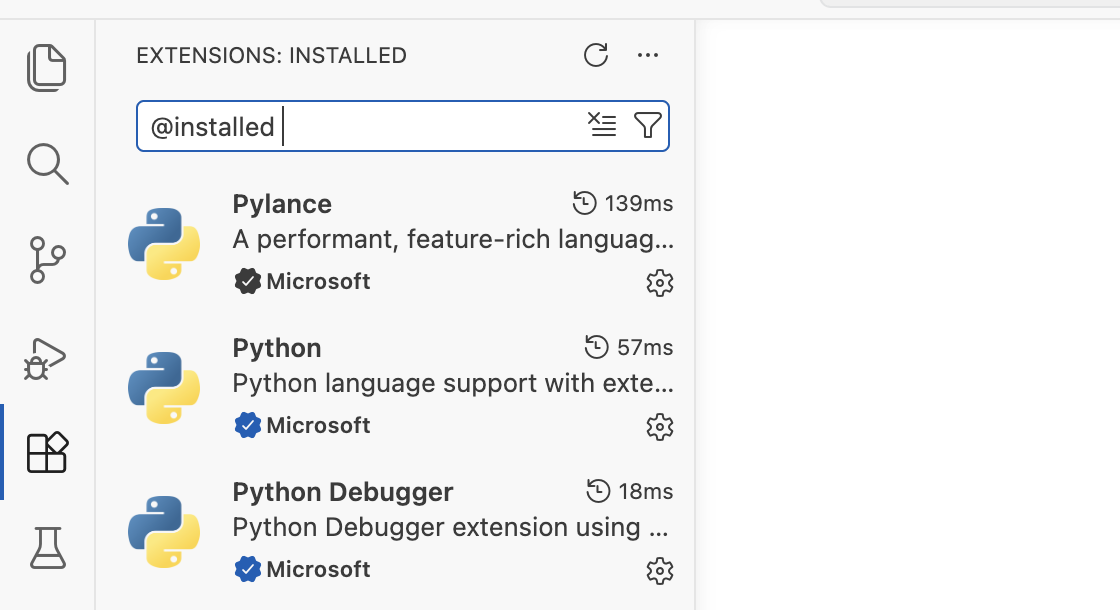Viewport: 1120px width, 610px height.
Task: Click the Extensions: Installed panel header
Action: [271, 56]
